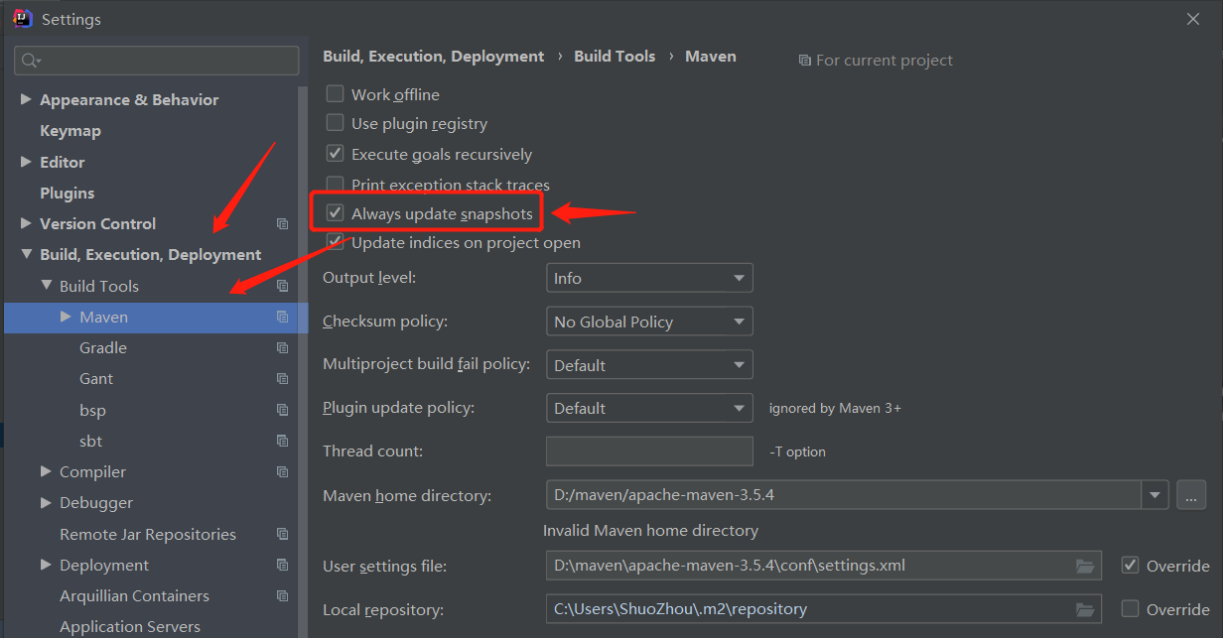The height and width of the screenshot is (638, 1224).
Task: Open the Plugin update policy dropdown
Action: pyautogui.click(x=649, y=408)
